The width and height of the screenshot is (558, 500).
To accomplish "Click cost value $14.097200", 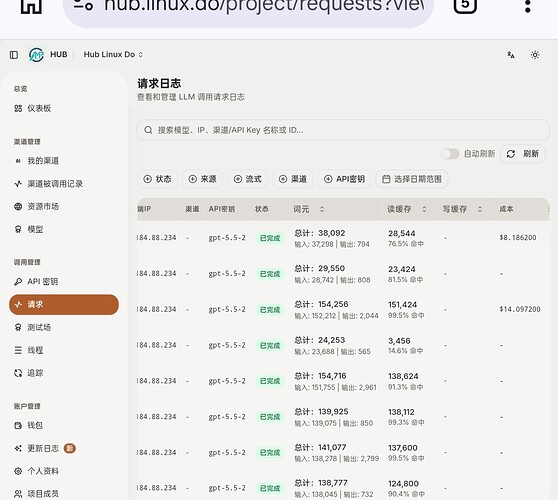I will click(520, 309).
